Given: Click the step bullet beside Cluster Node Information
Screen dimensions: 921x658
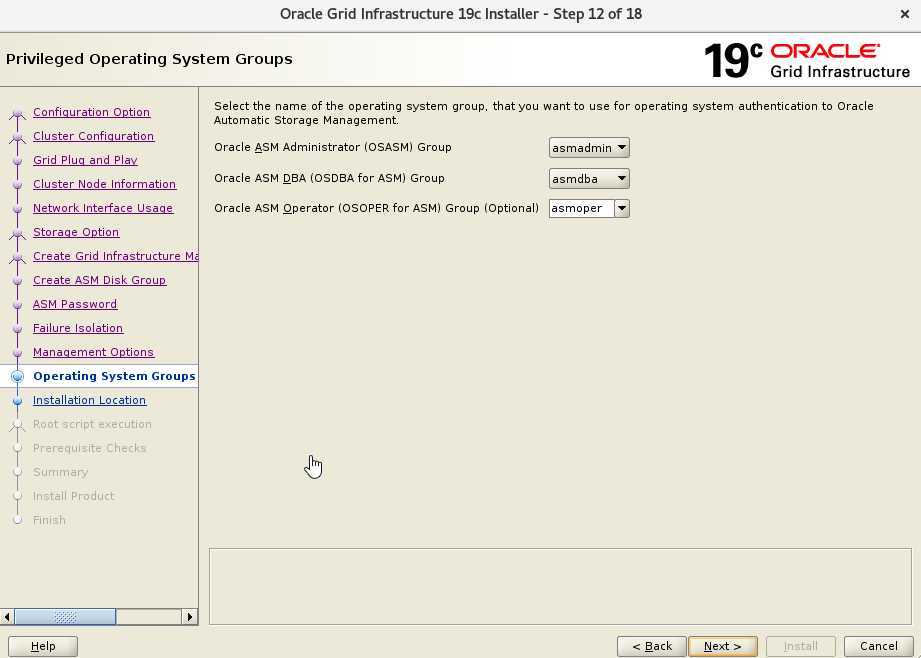Looking at the screenshot, I should pyautogui.click(x=18, y=184).
